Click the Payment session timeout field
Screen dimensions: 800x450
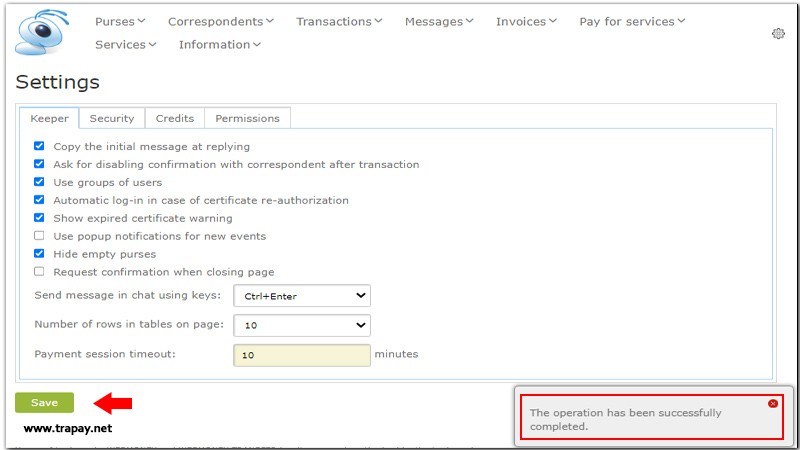[x=301, y=355]
